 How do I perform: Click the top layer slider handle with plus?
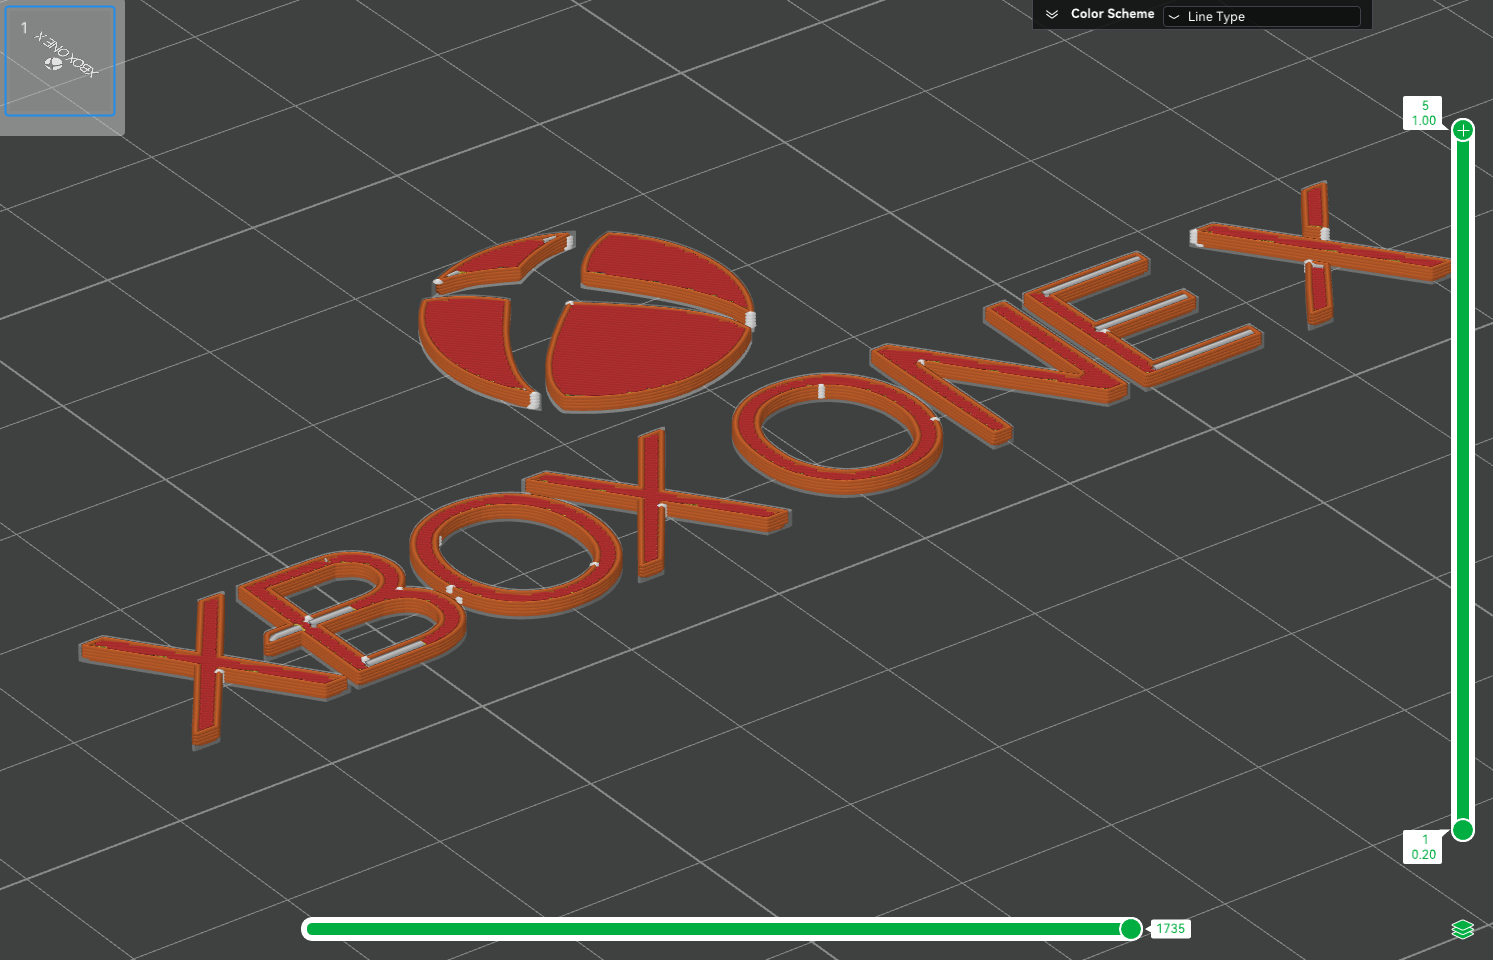1463,130
